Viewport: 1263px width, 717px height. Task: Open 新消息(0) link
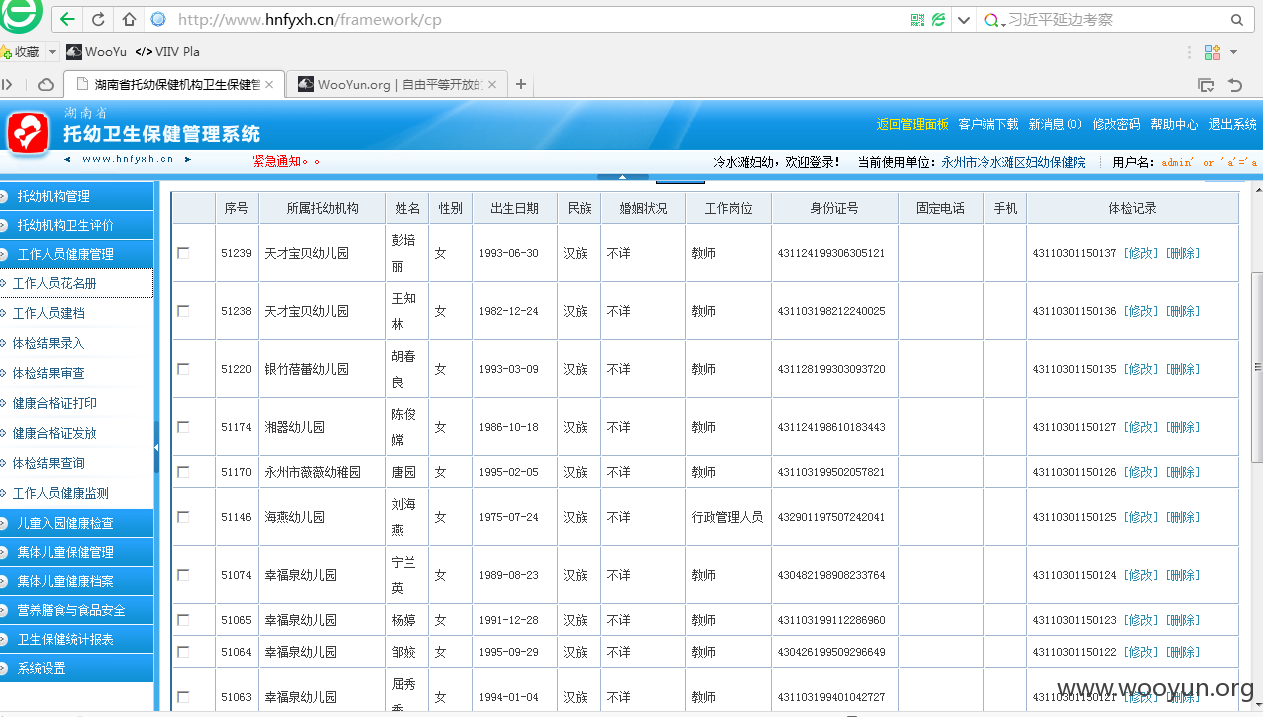pyautogui.click(x=1055, y=125)
